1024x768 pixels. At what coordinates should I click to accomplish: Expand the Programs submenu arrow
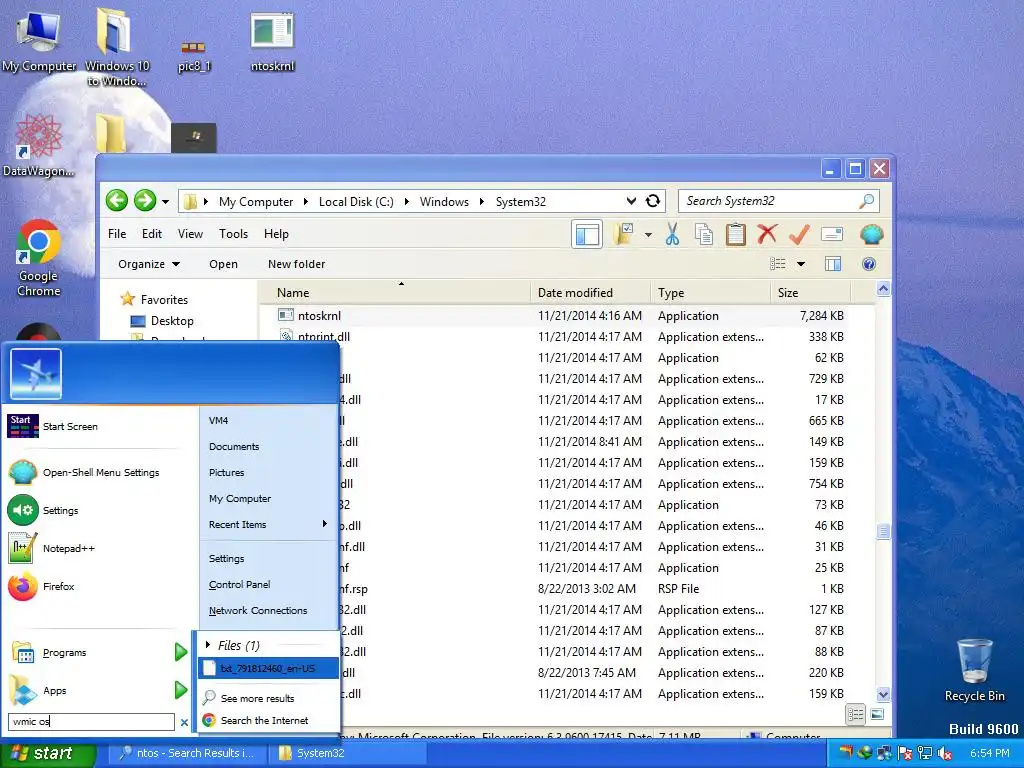(180, 652)
